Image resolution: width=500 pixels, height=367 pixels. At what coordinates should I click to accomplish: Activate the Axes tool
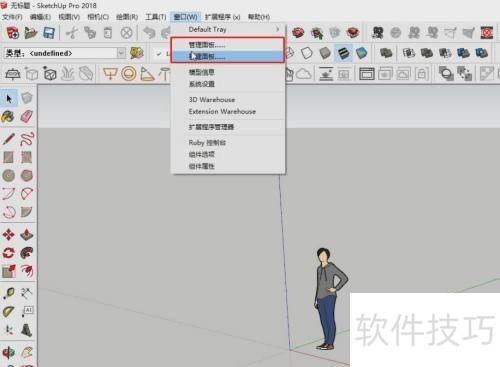tap(9, 330)
